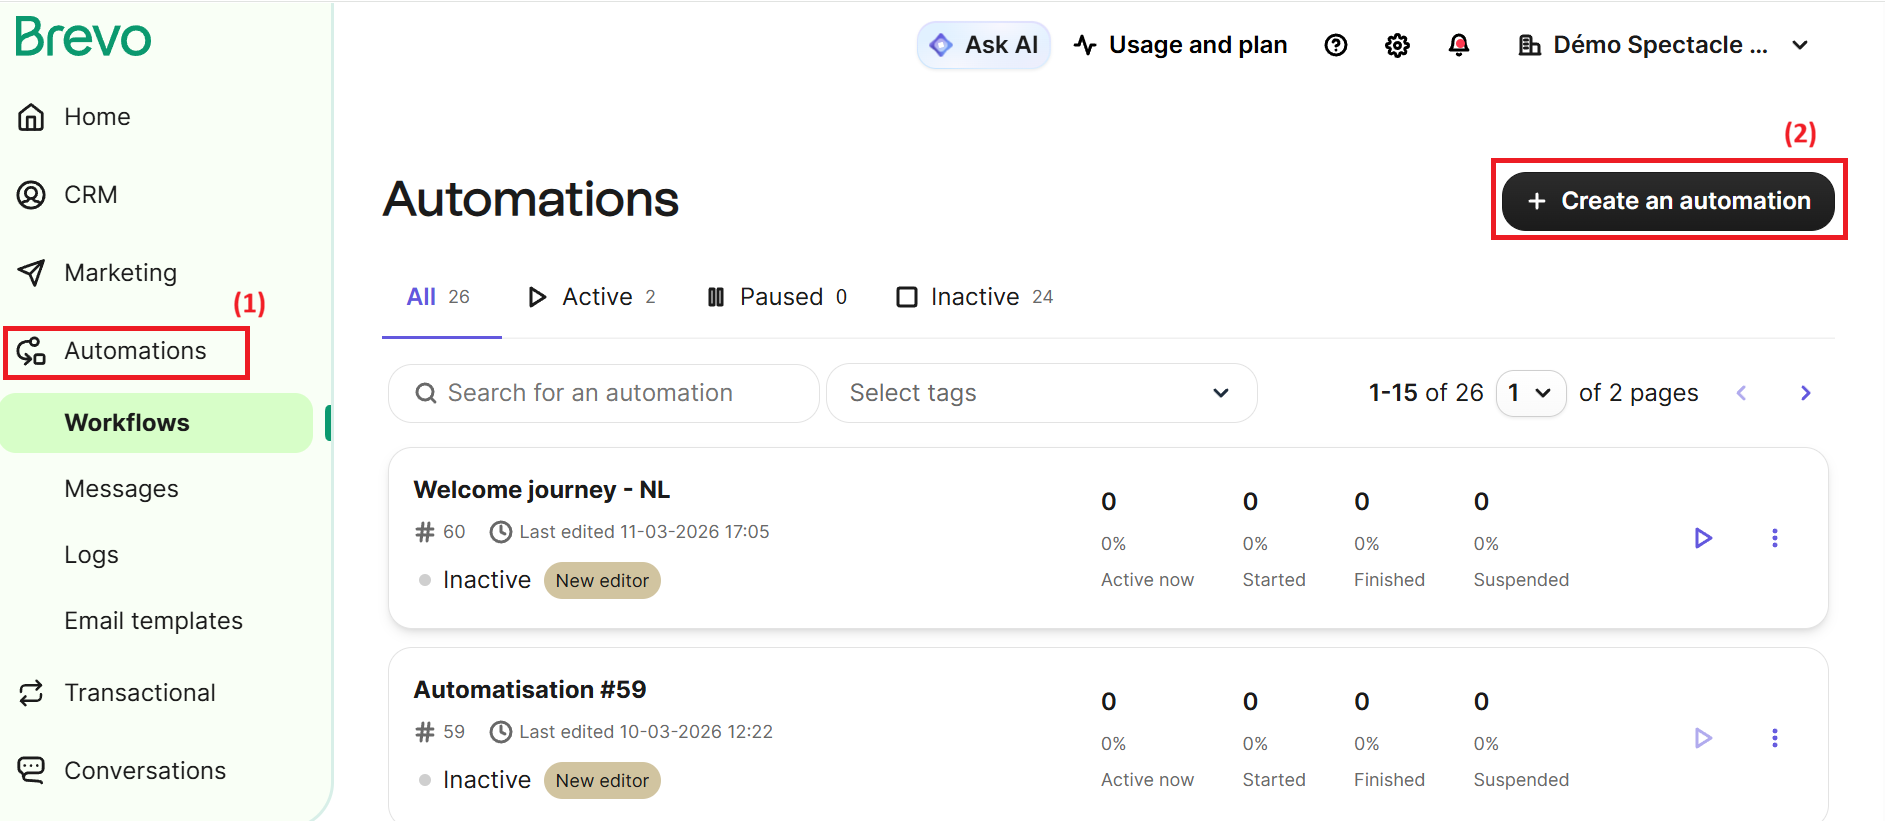The width and height of the screenshot is (1885, 821).
Task: Click the Search for an automation field
Action: (603, 393)
